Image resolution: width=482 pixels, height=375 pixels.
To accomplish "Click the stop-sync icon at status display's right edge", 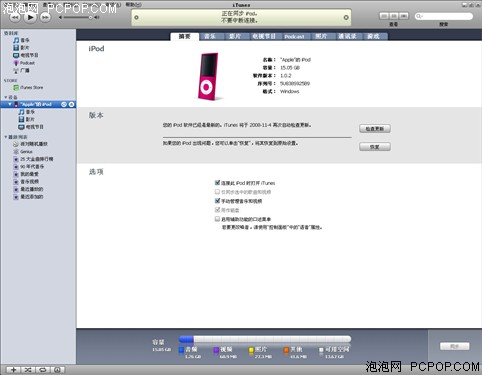I will pos(346,17).
